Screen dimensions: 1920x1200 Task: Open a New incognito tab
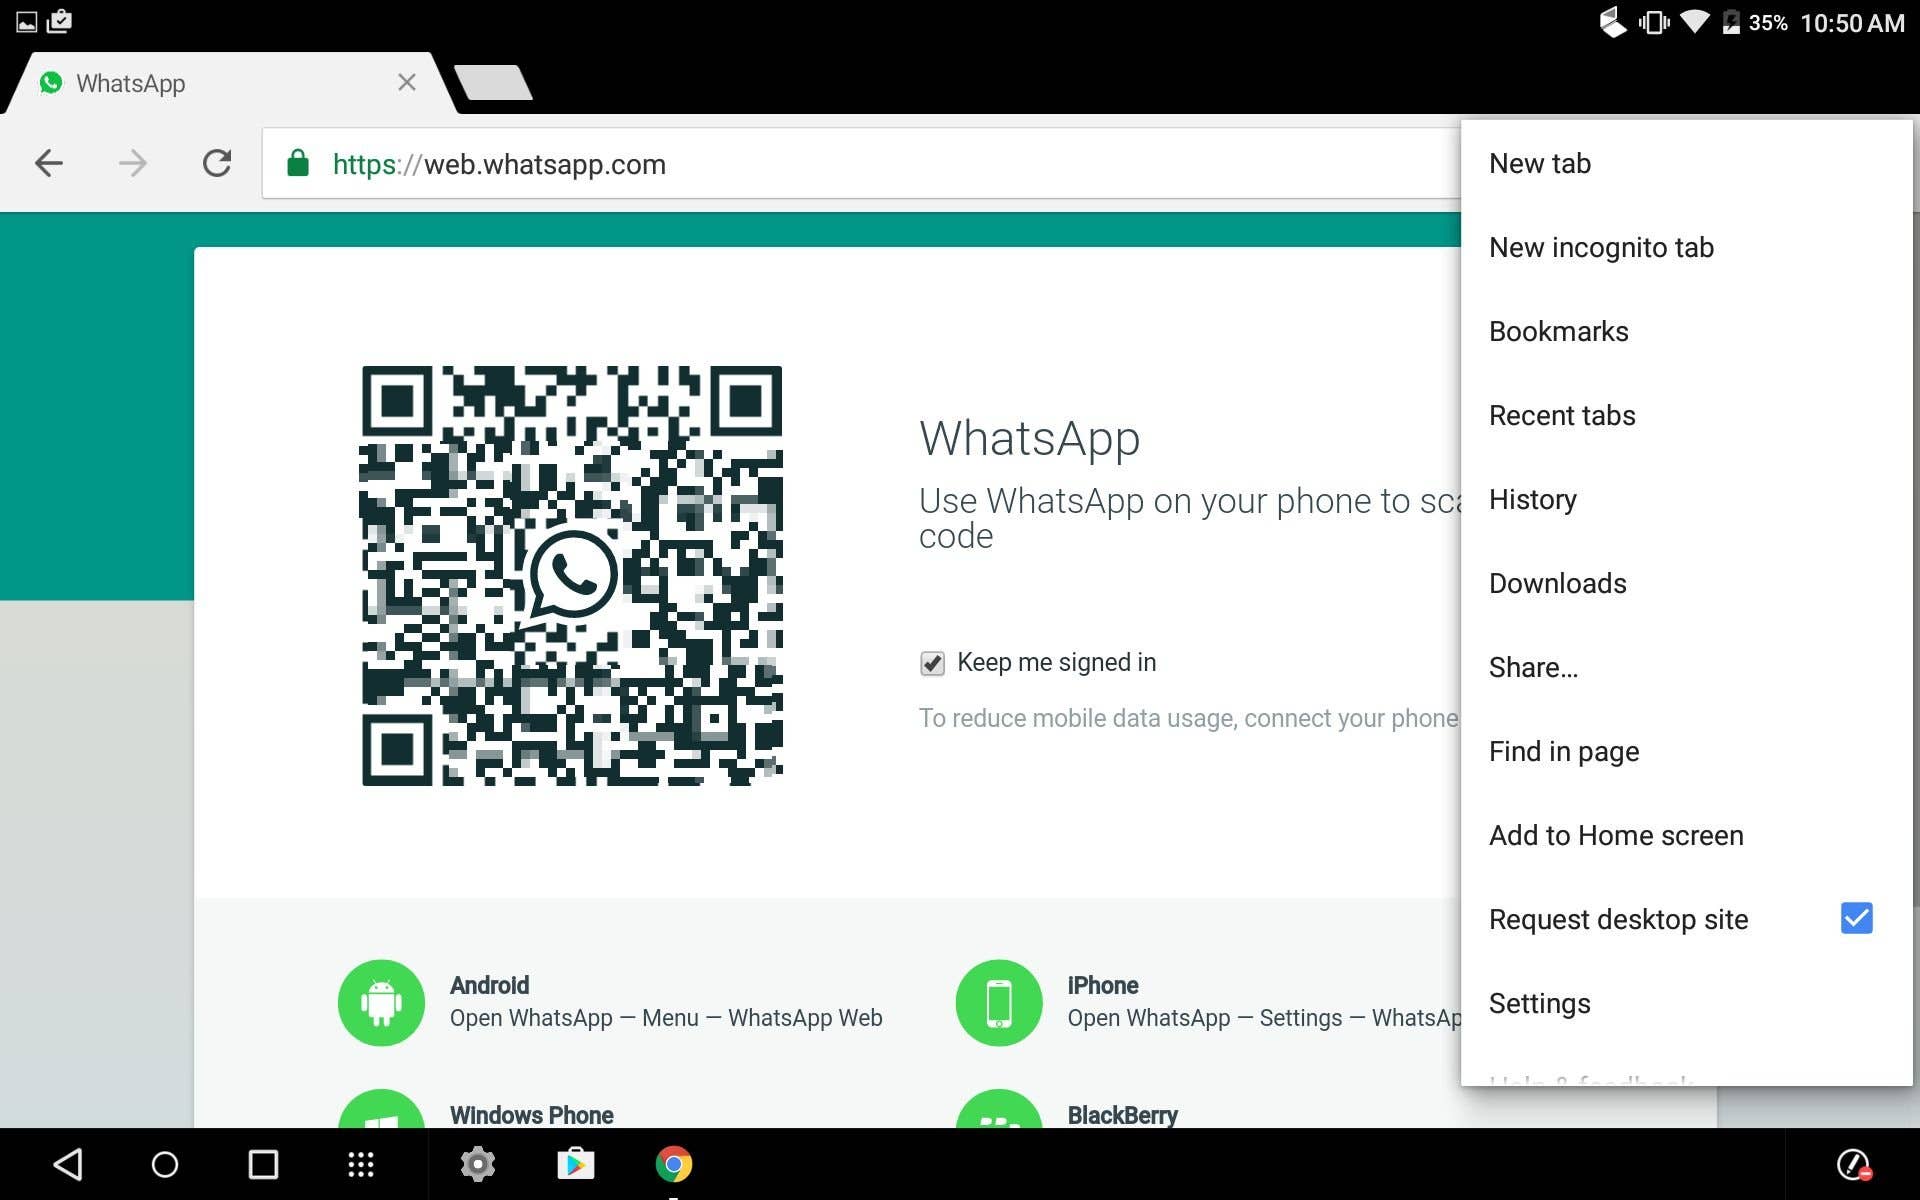[x=1601, y=247]
